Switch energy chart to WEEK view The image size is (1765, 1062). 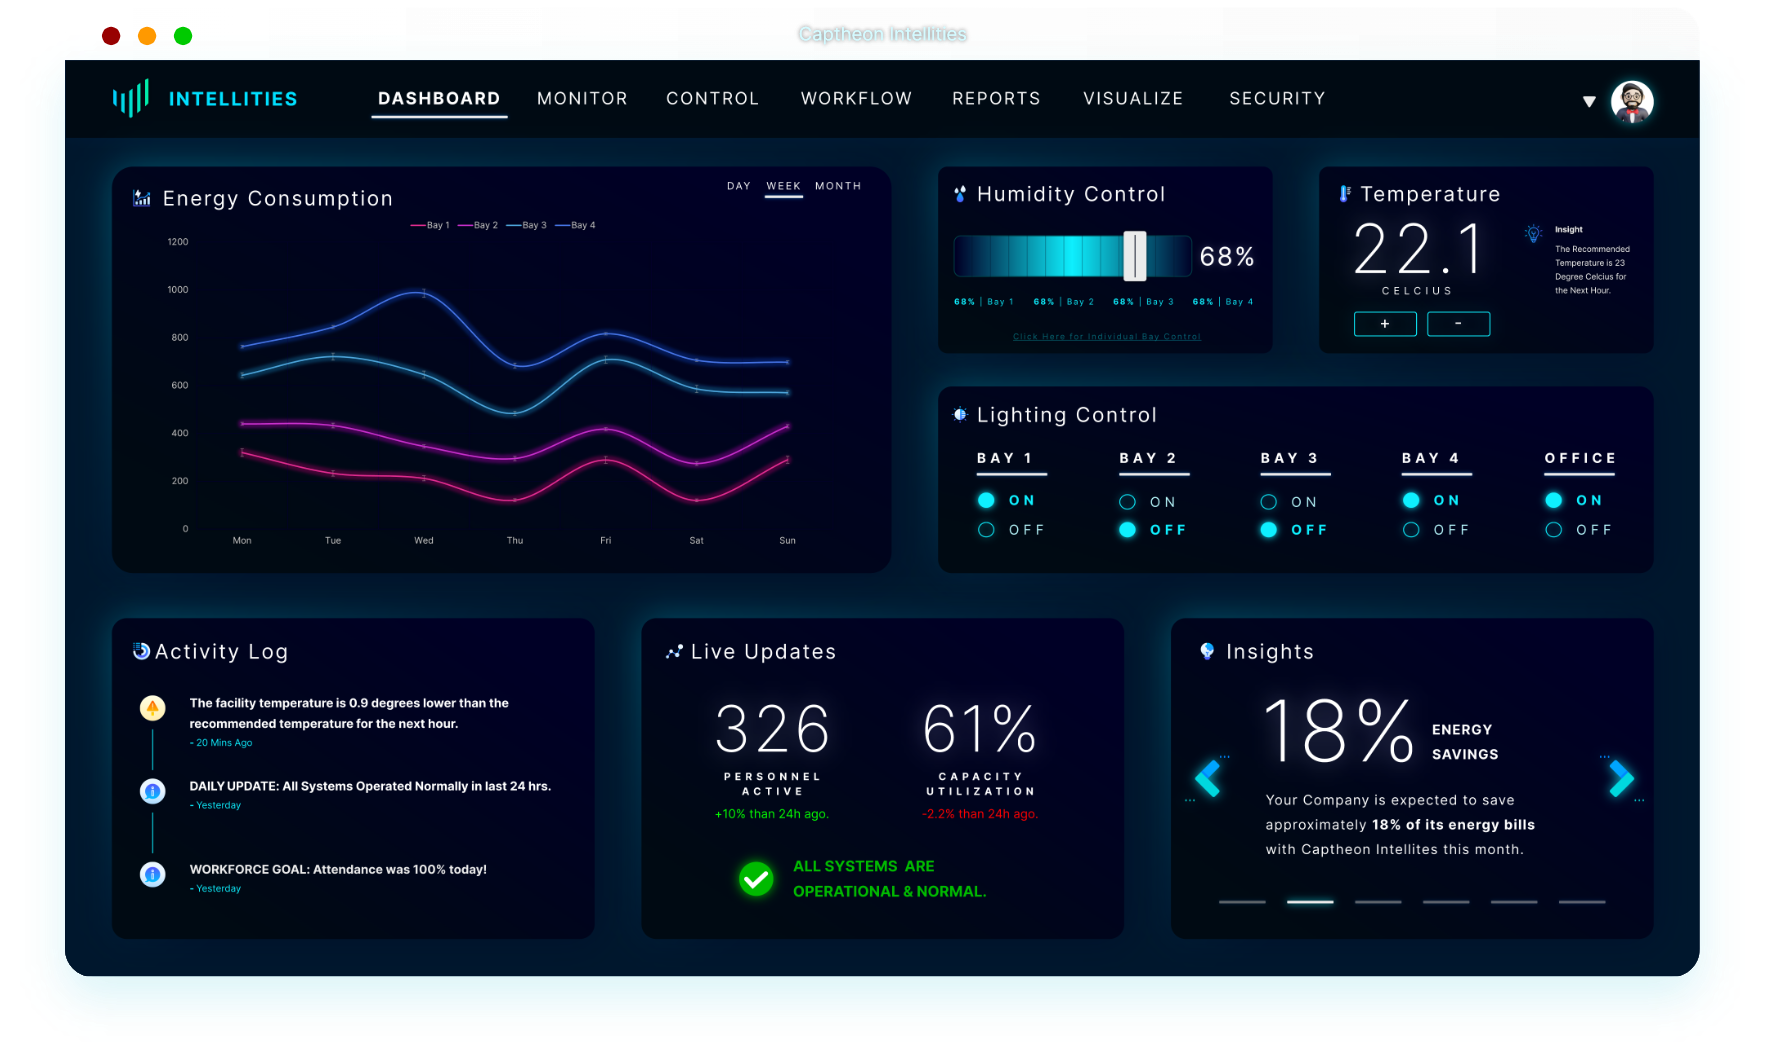point(784,186)
